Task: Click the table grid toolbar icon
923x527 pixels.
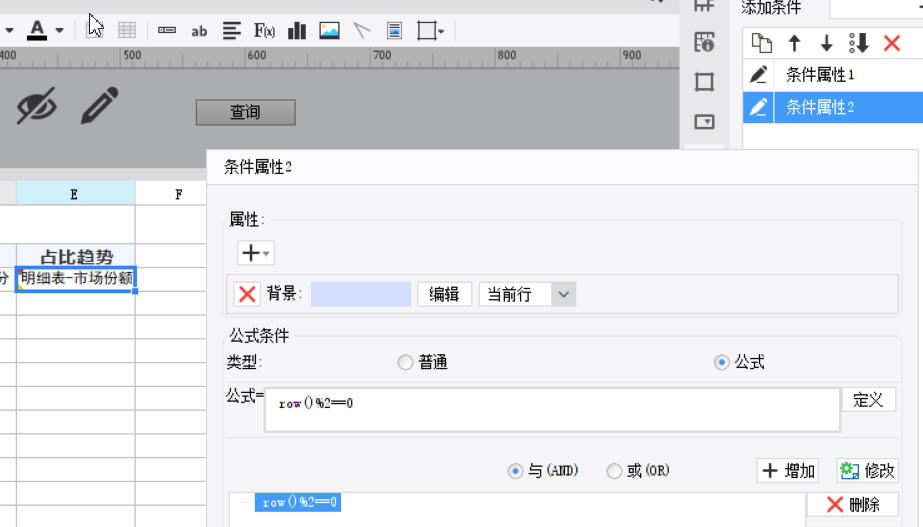Action: point(127,30)
